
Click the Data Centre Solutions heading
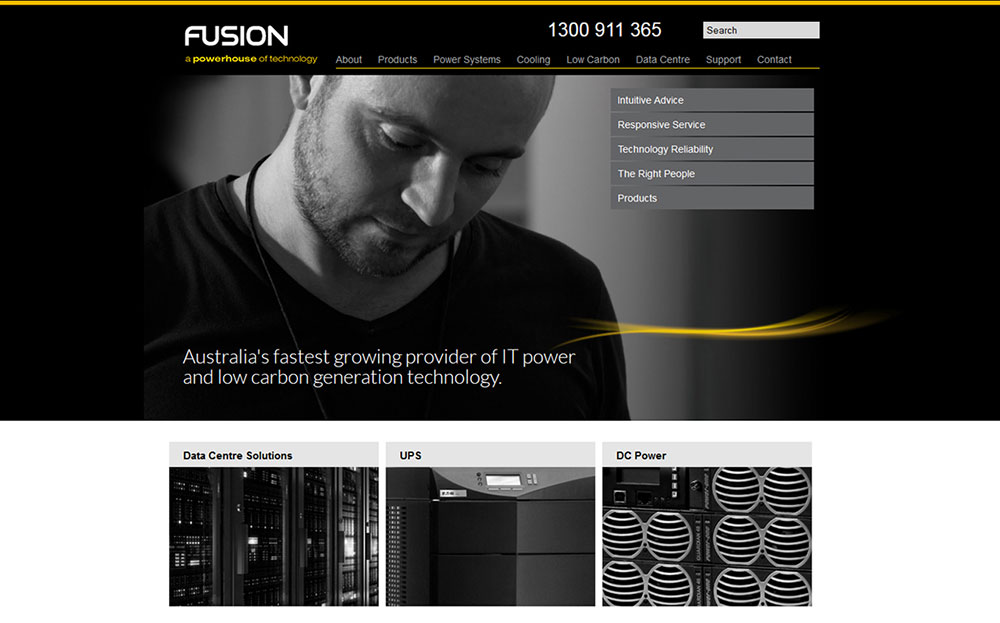coord(238,456)
